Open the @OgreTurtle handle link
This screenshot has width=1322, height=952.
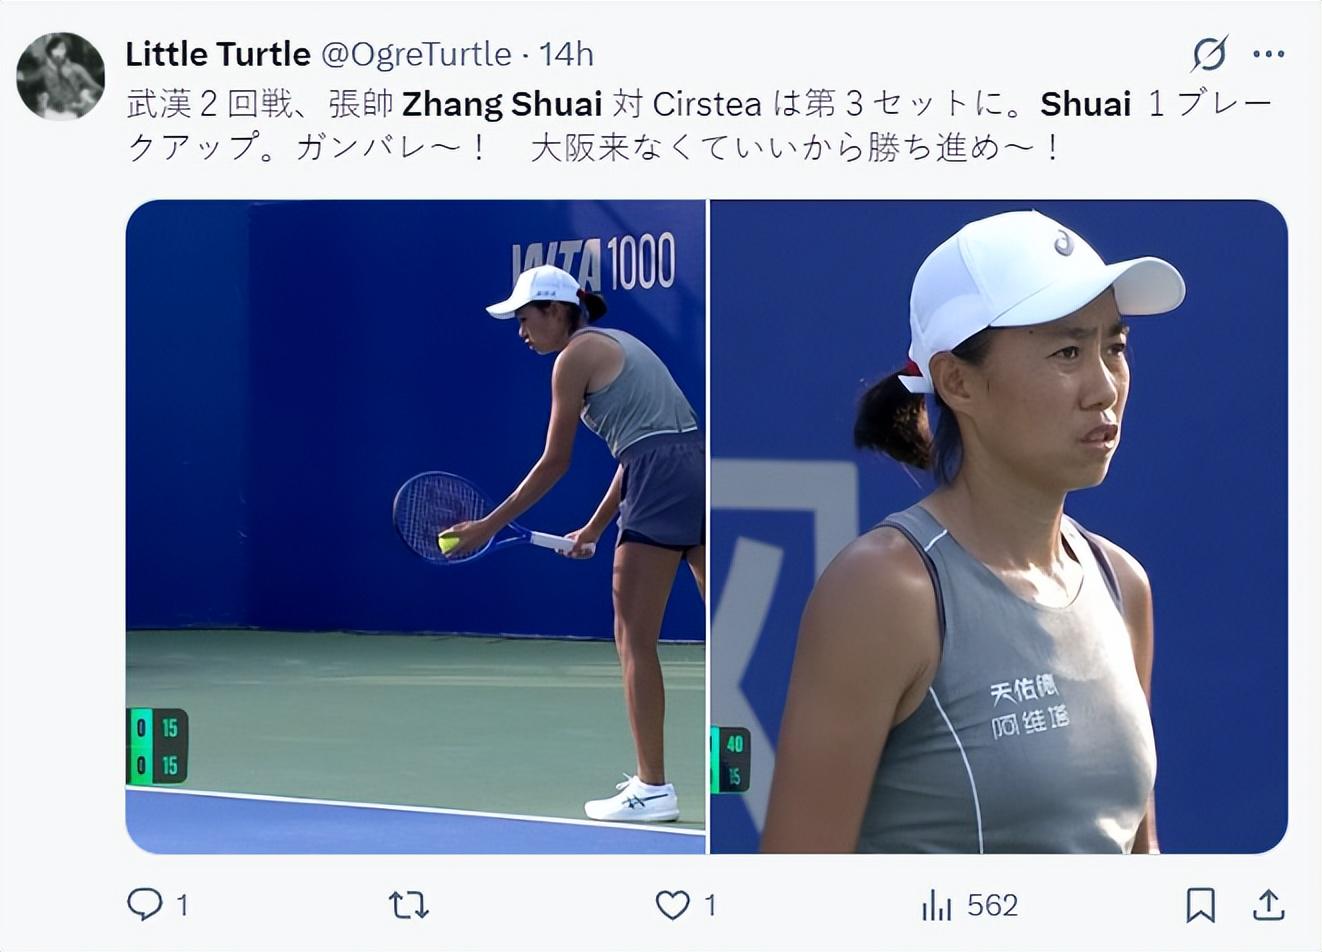point(416,54)
